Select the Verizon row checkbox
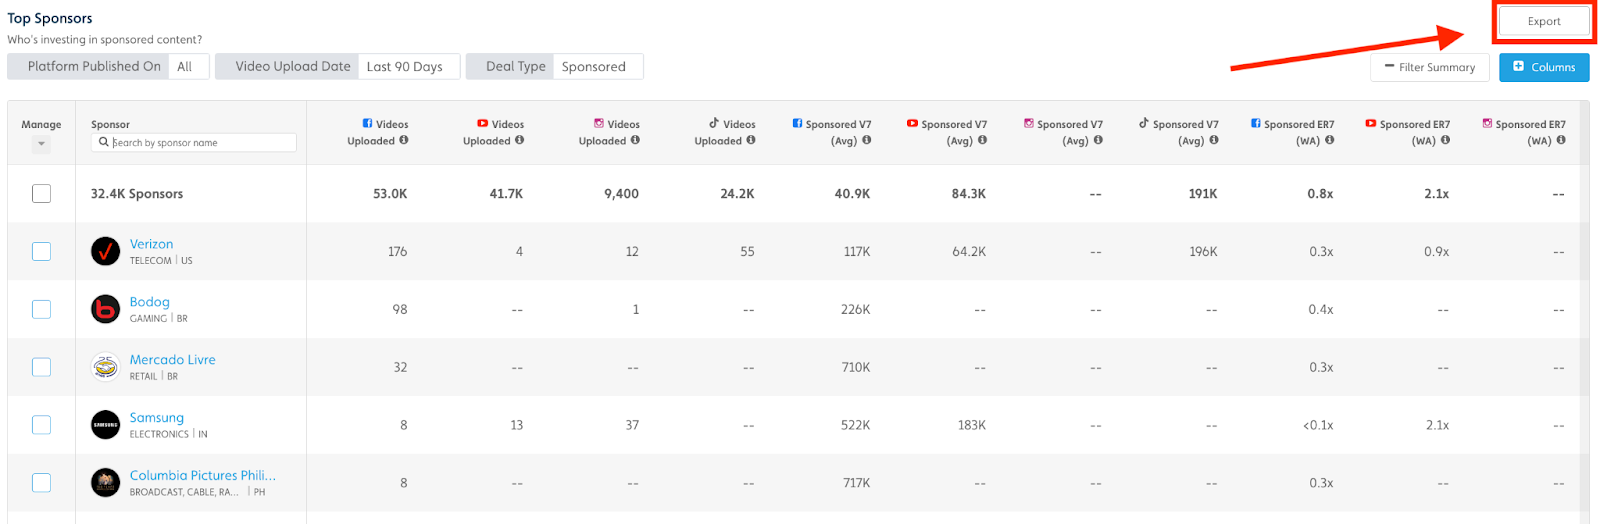 click(x=41, y=251)
